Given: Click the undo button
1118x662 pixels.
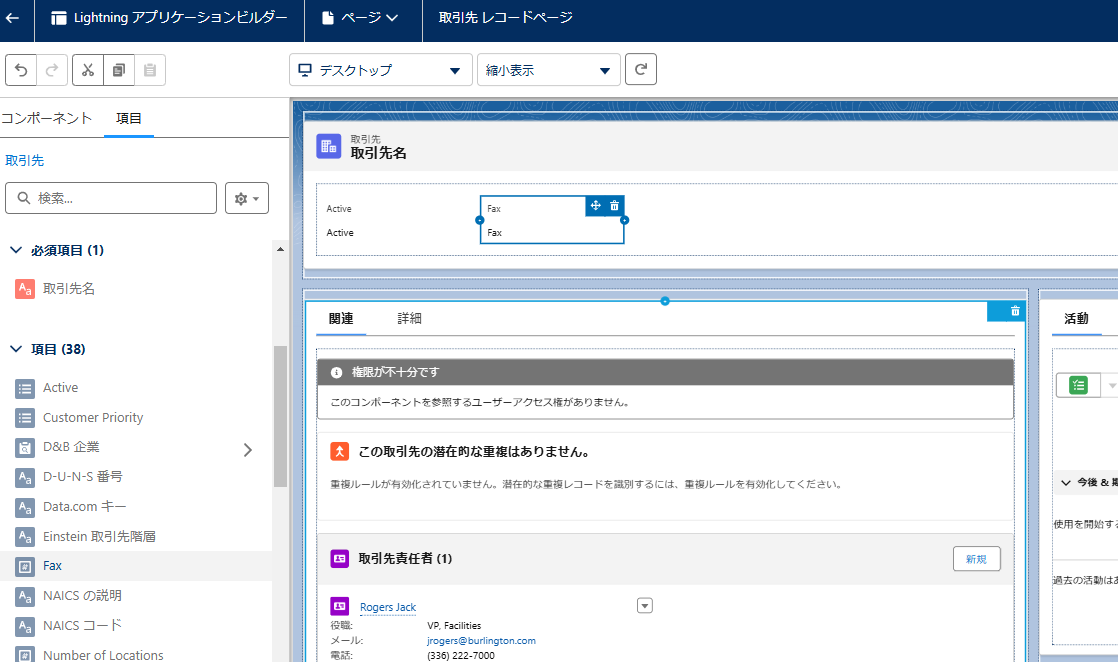Looking at the screenshot, I should [21, 70].
